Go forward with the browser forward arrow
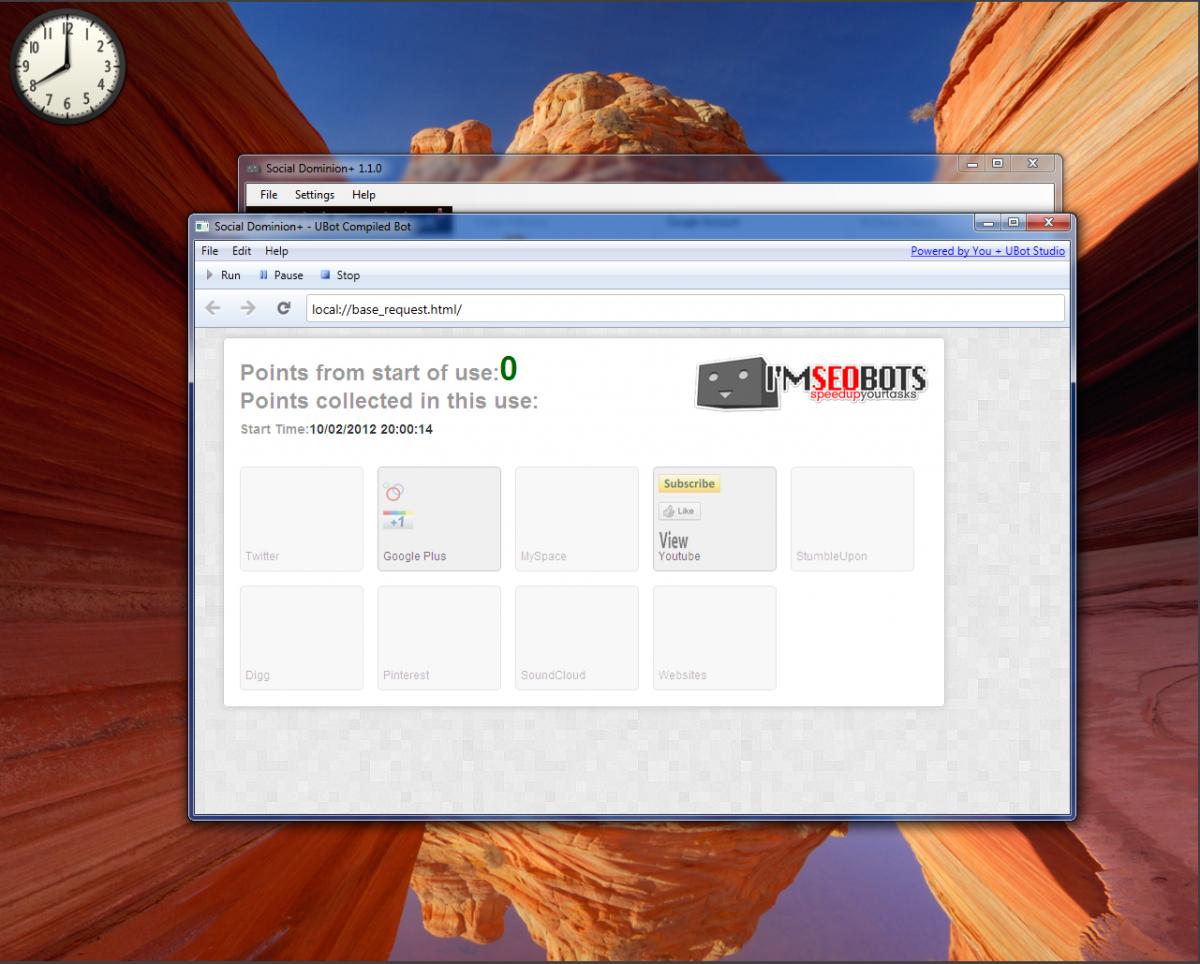The width and height of the screenshot is (1200, 964). [248, 308]
